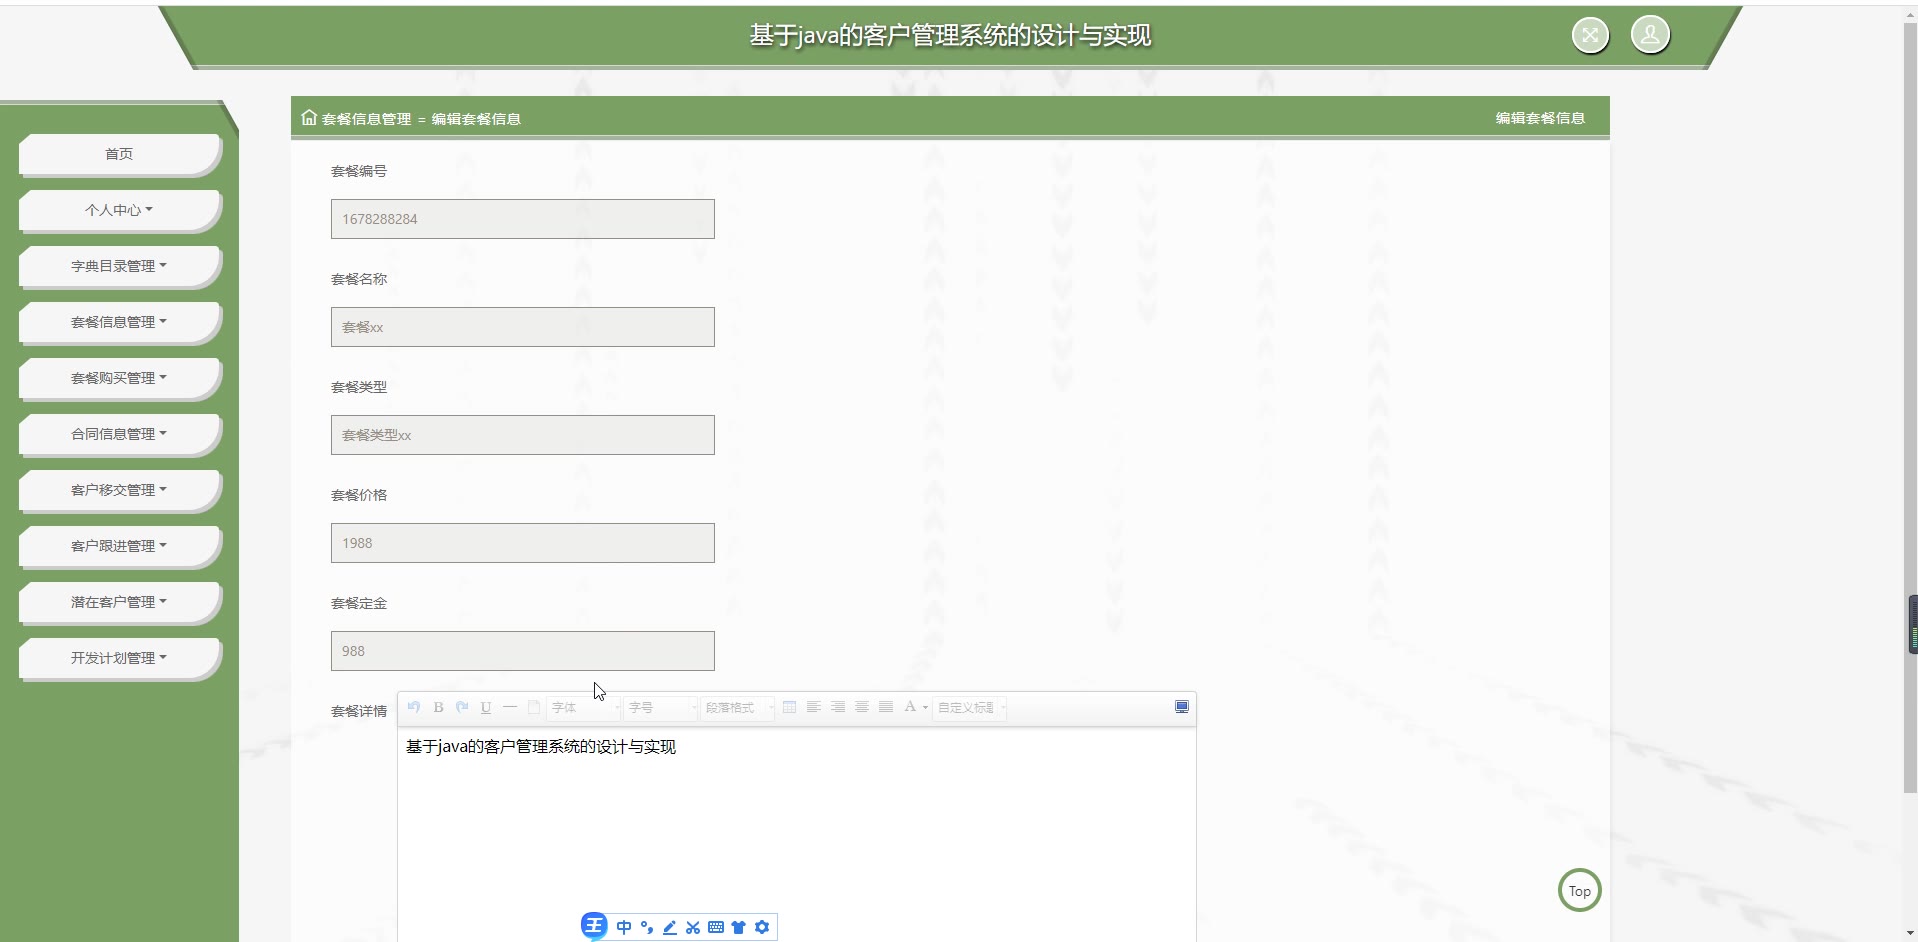Expand the 套餐购买管理 sidebar menu
Viewport: 1918px width, 942px height.
coord(119,378)
